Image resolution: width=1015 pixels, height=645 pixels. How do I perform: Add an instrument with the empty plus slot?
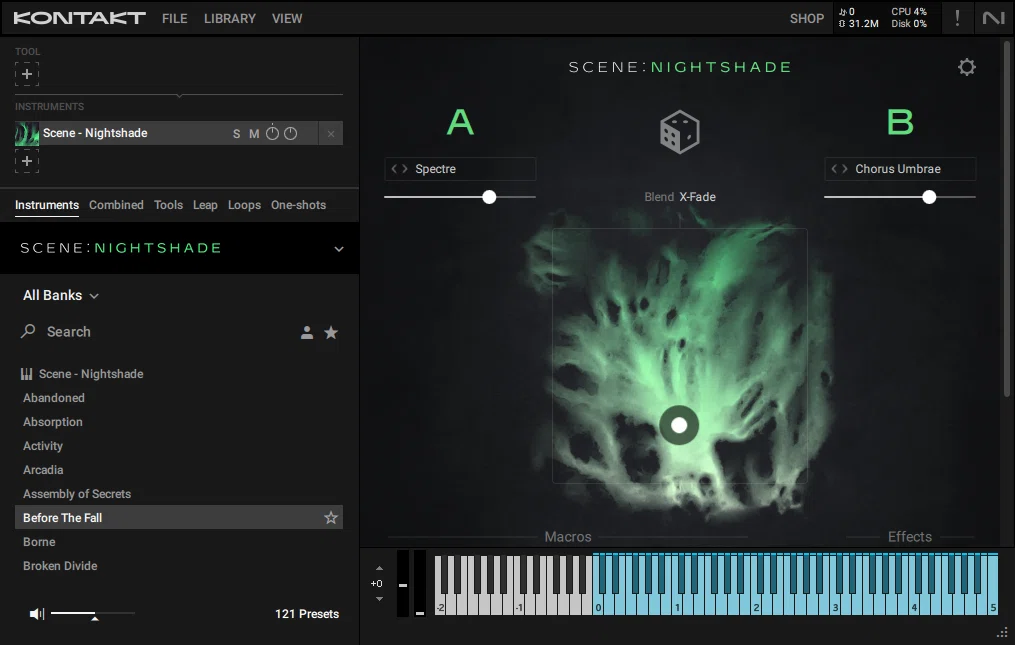(27, 161)
